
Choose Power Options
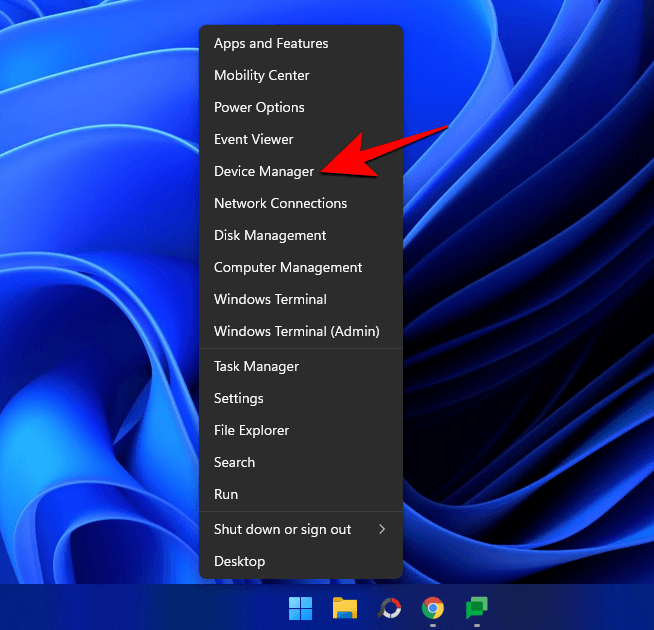pos(259,107)
